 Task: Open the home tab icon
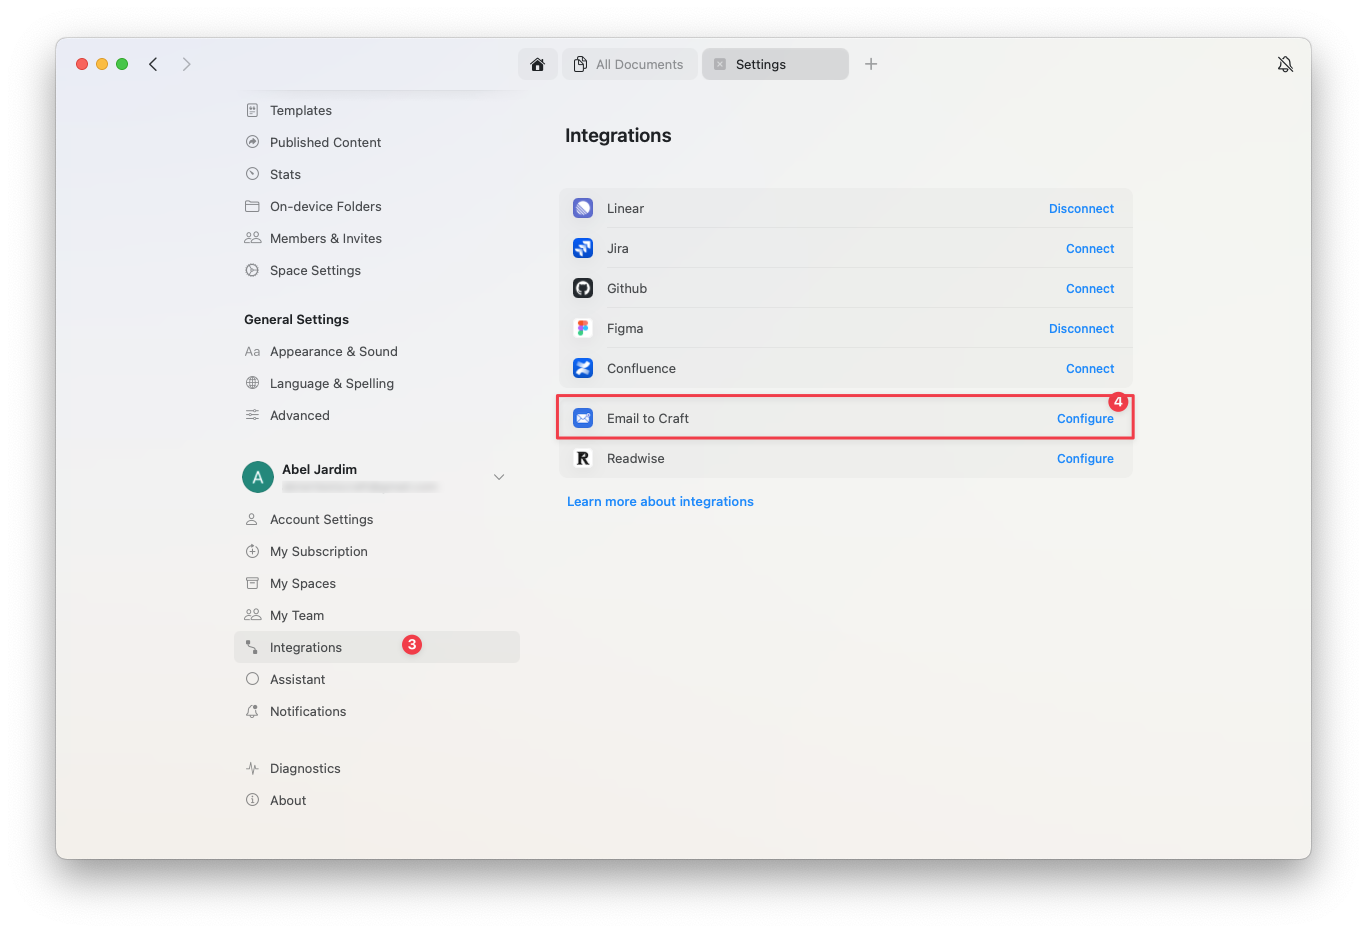(537, 64)
